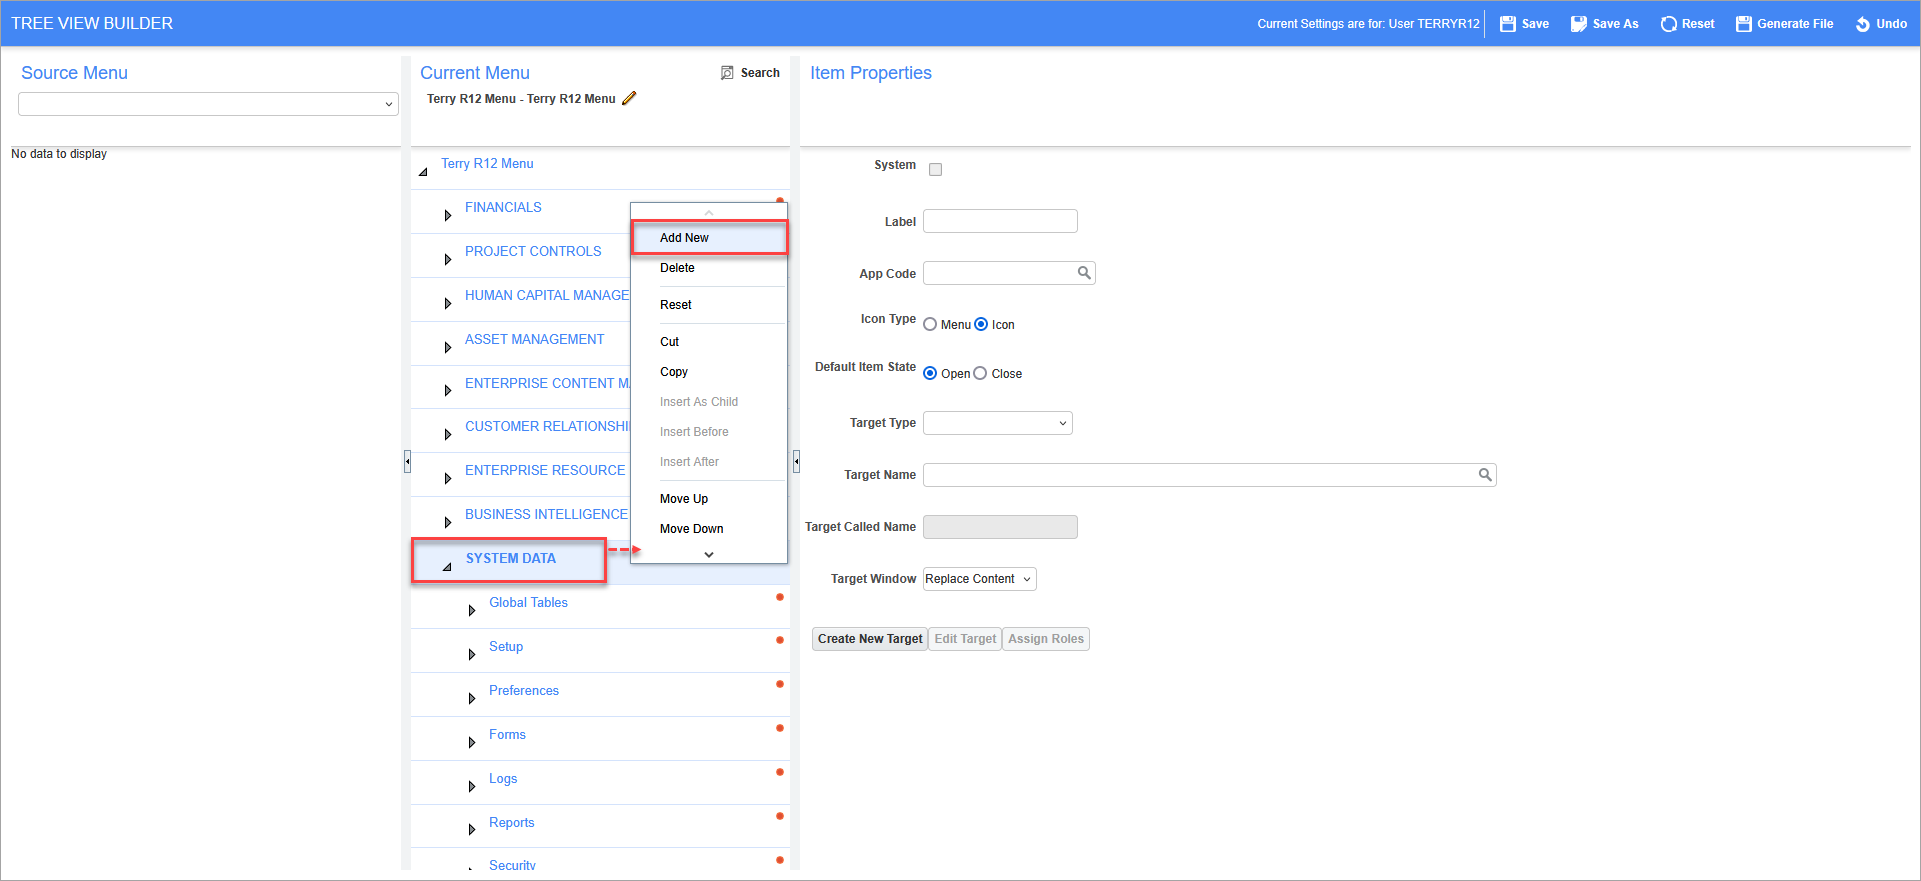Image resolution: width=1921 pixels, height=881 pixels.
Task: Select the ENTERPRISE RESOURCE item
Action: pyautogui.click(x=545, y=470)
